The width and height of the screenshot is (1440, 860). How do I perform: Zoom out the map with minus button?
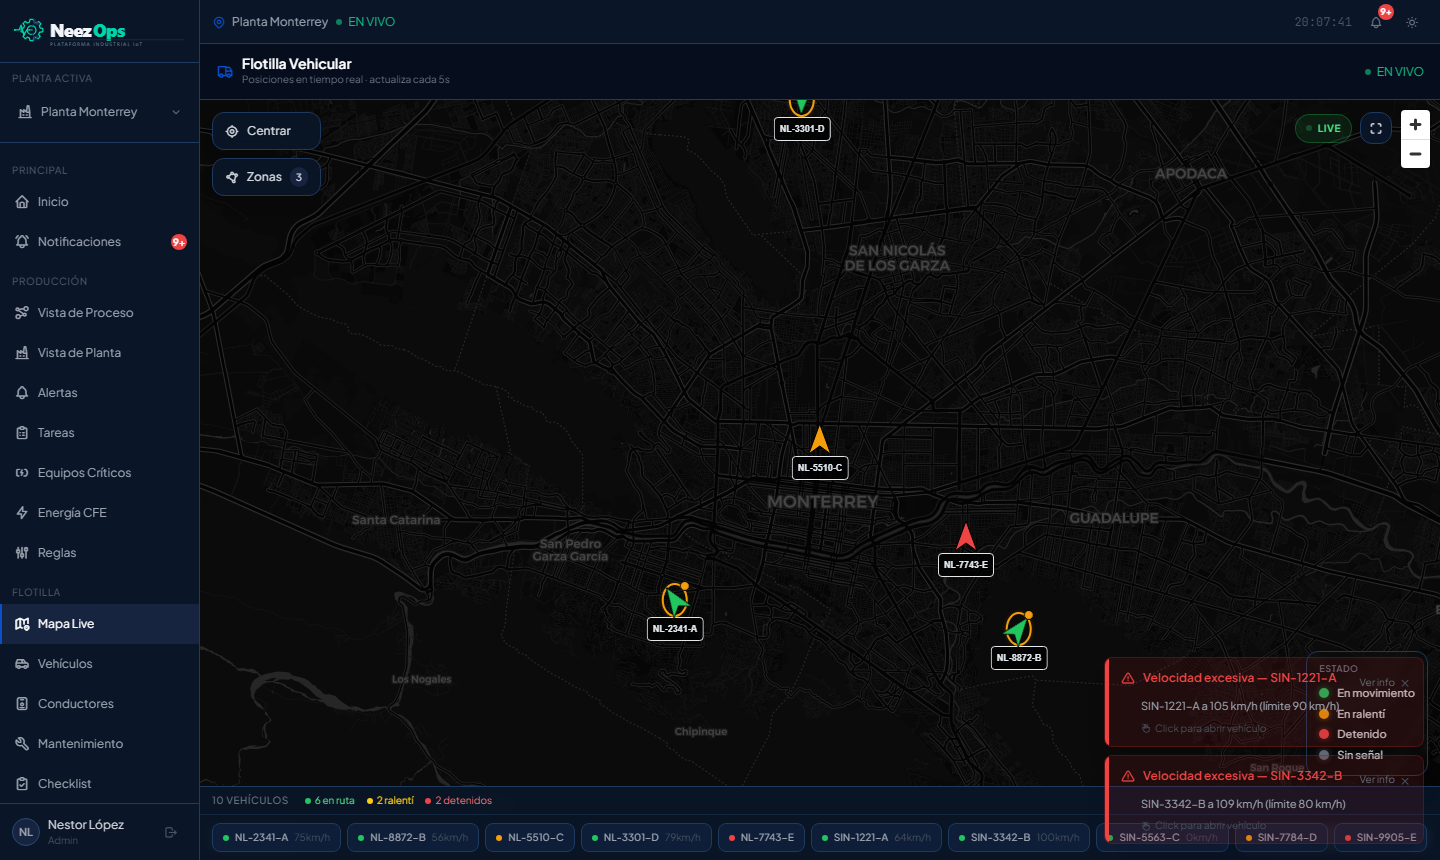coord(1415,154)
